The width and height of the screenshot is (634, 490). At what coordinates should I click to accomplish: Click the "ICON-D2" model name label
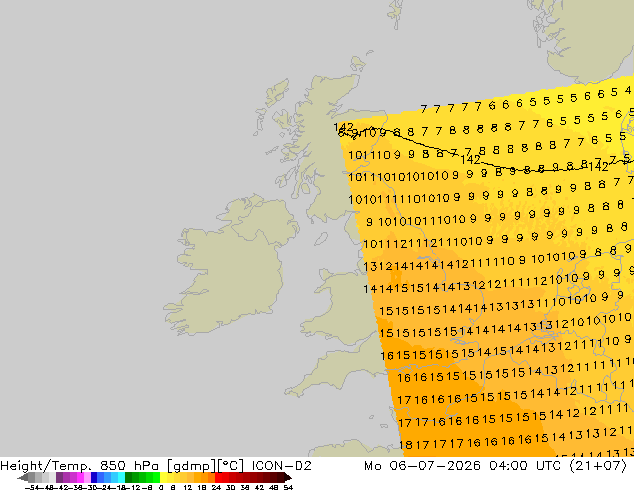tap(281, 466)
